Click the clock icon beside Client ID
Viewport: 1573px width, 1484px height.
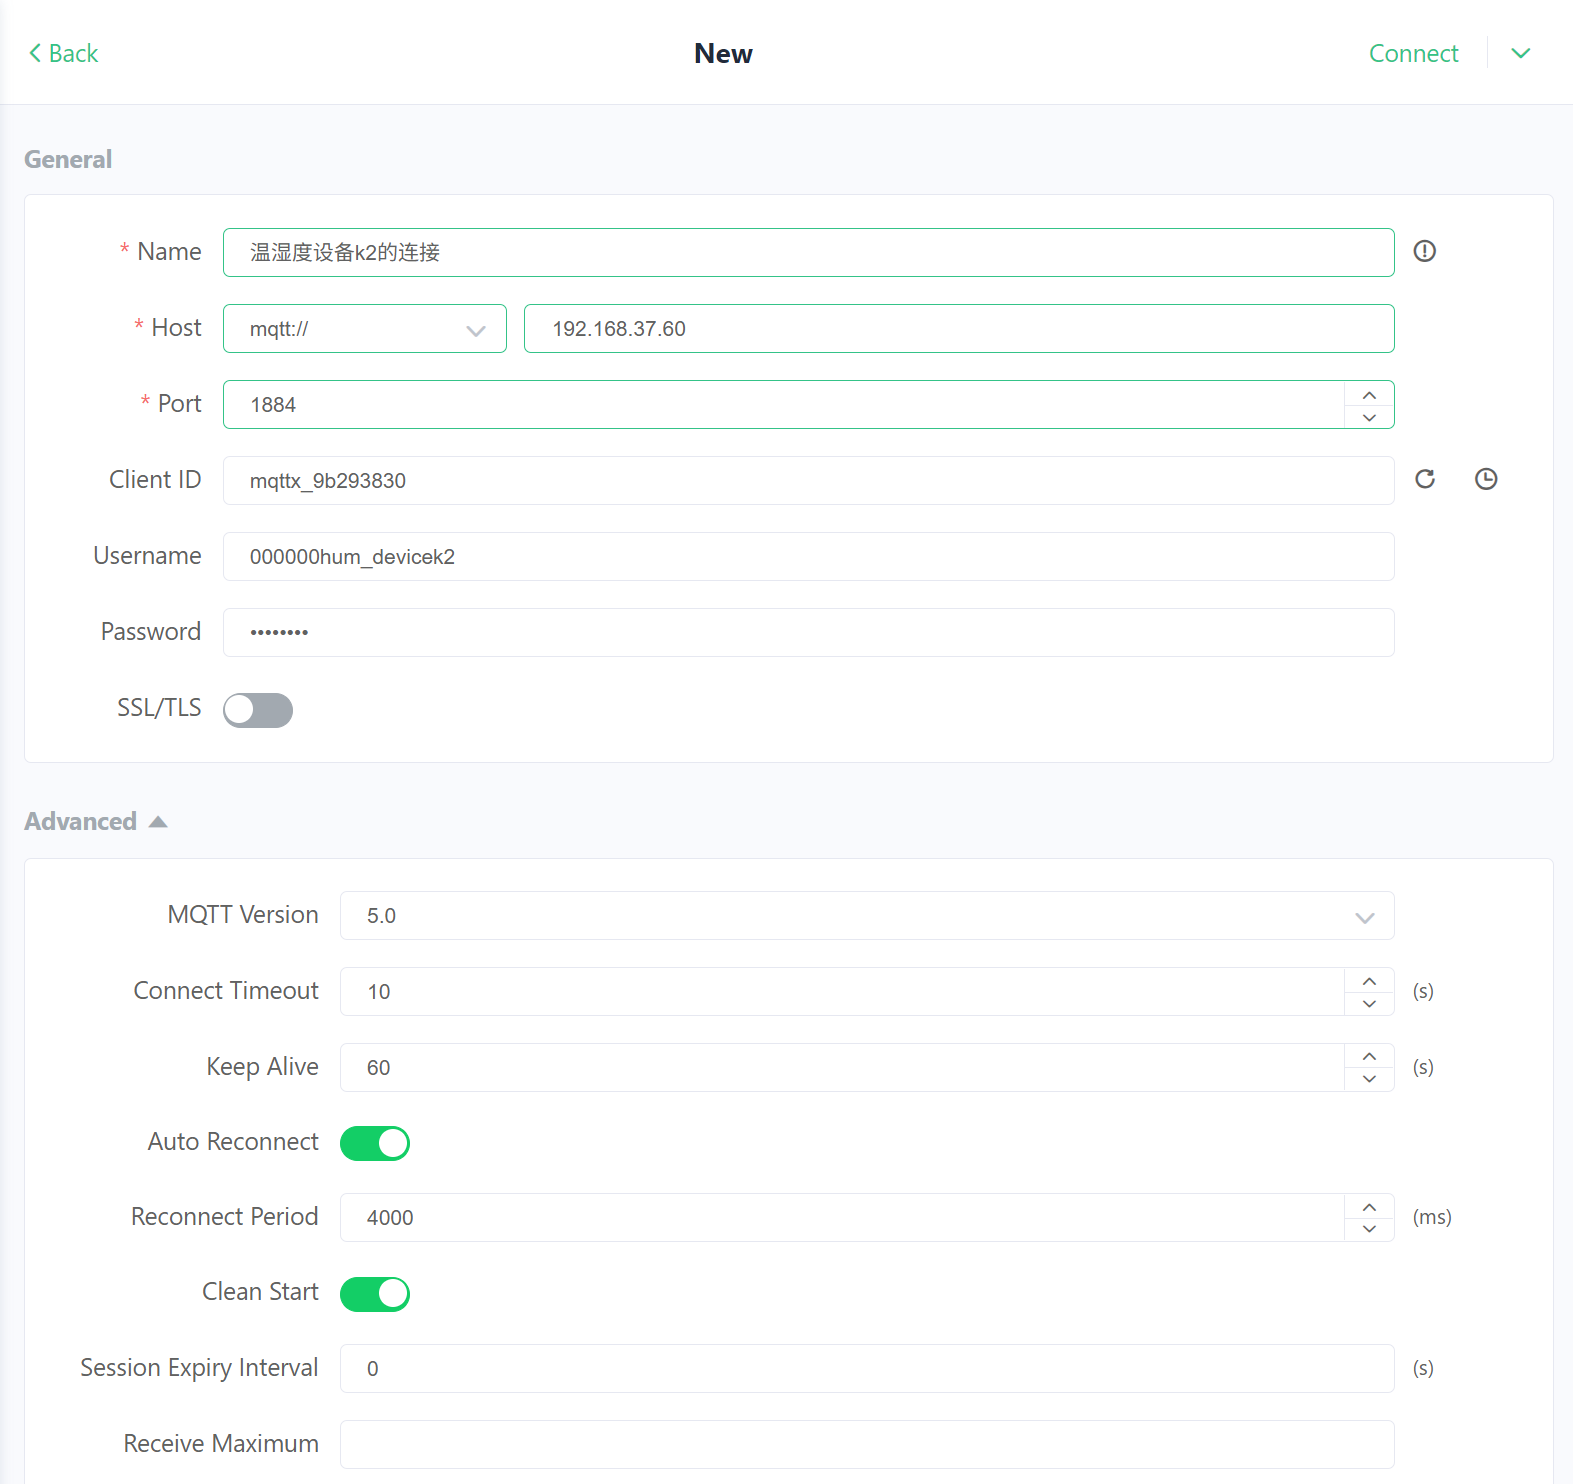1486,479
